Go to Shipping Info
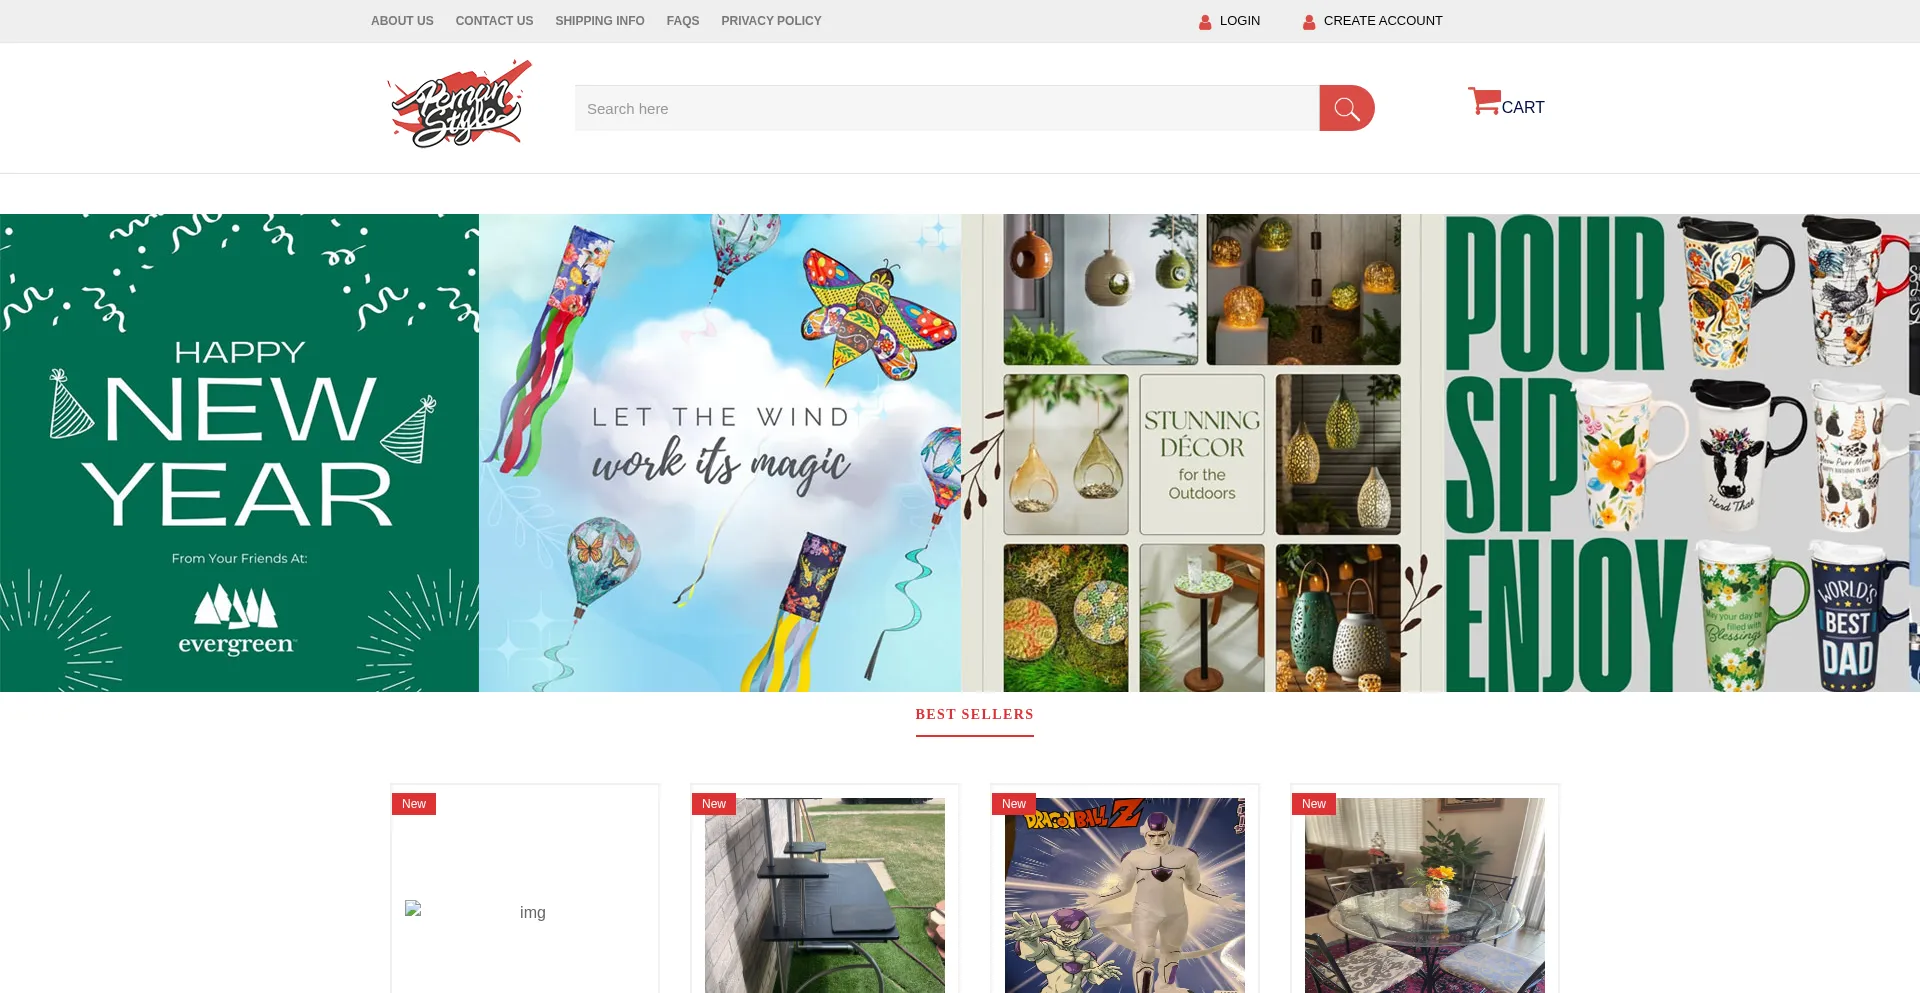The height and width of the screenshot is (993, 1920). tap(600, 21)
